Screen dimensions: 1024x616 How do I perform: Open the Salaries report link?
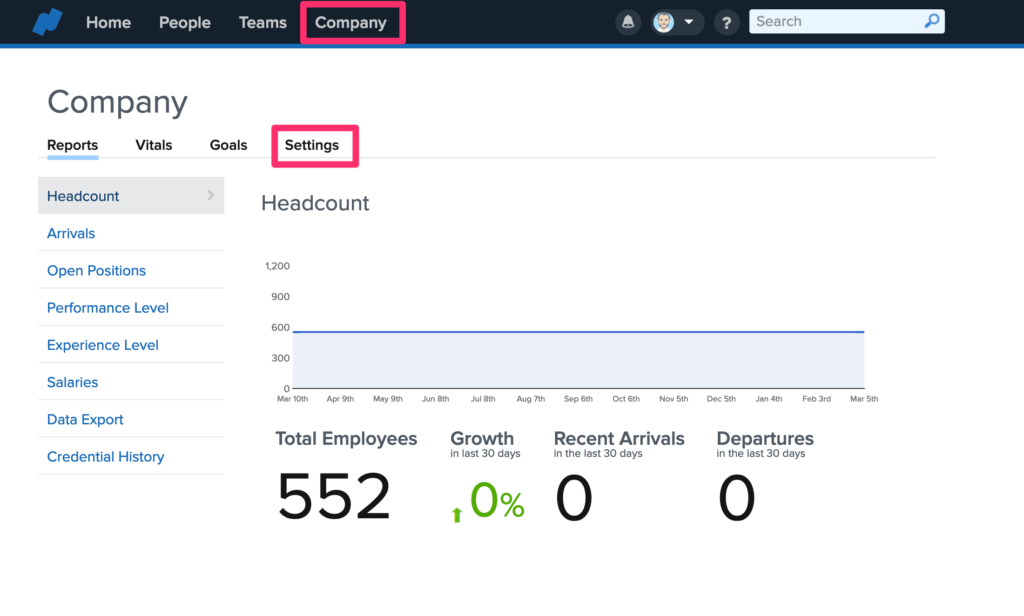tap(73, 382)
